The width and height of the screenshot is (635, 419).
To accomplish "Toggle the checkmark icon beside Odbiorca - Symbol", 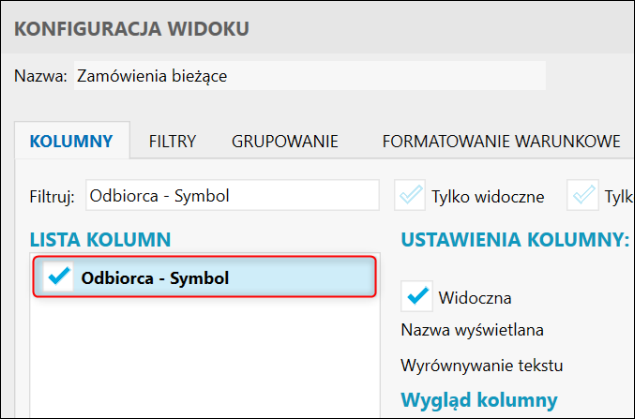I will 60,277.
